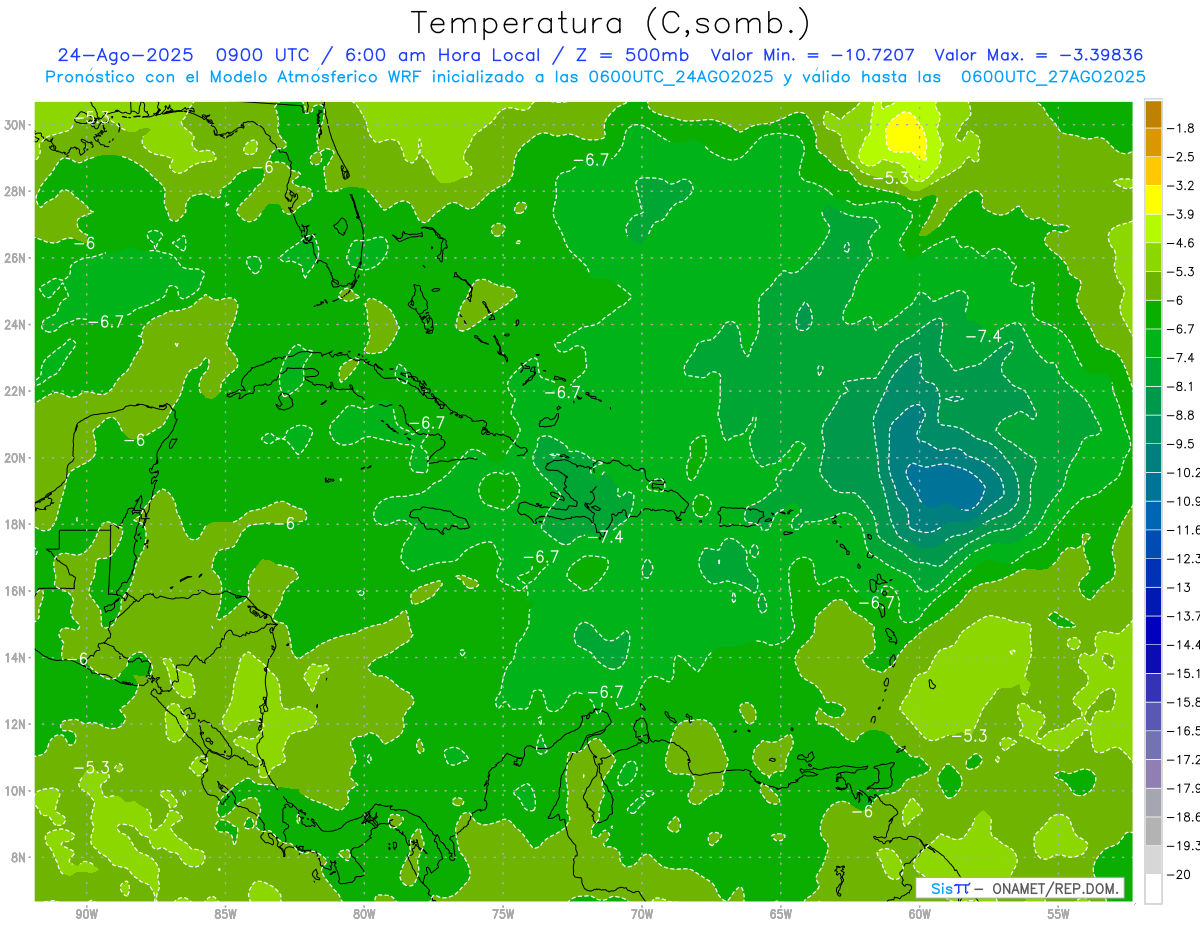This screenshot has width=1200, height=927.
Task: Click teal swatch between -10.2 and -9.5
Action: click(1153, 458)
